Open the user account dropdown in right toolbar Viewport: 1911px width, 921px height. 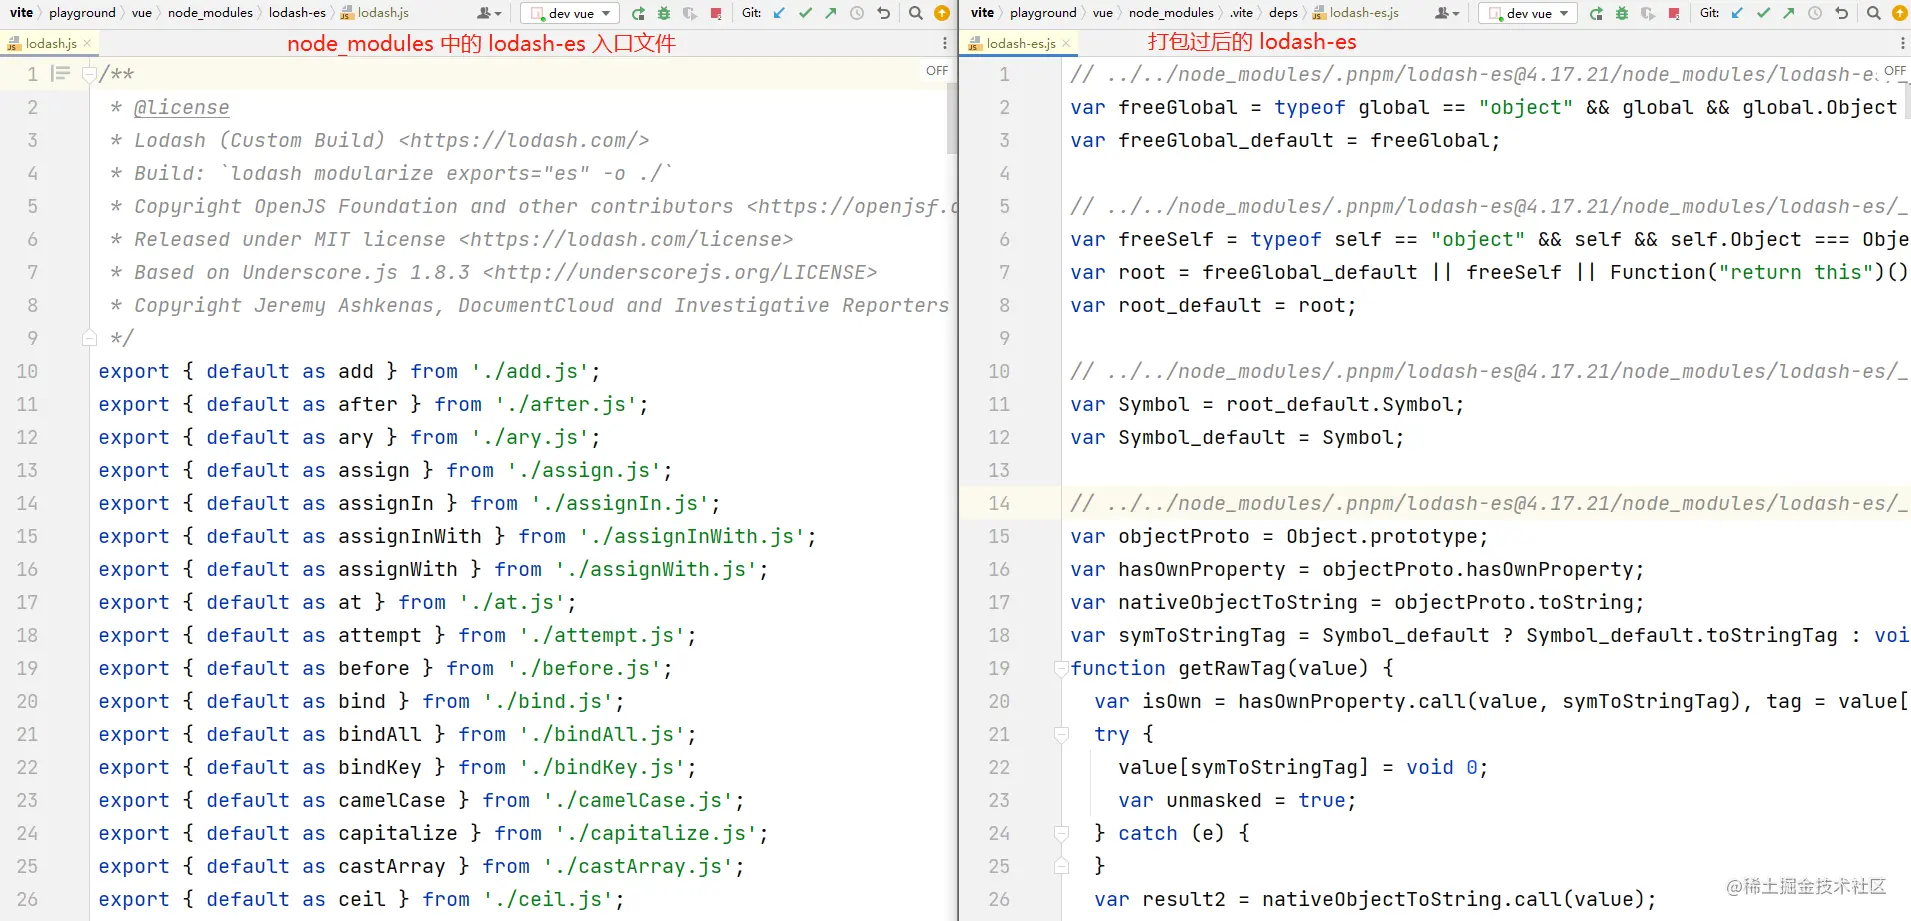[x=1447, y=13]
